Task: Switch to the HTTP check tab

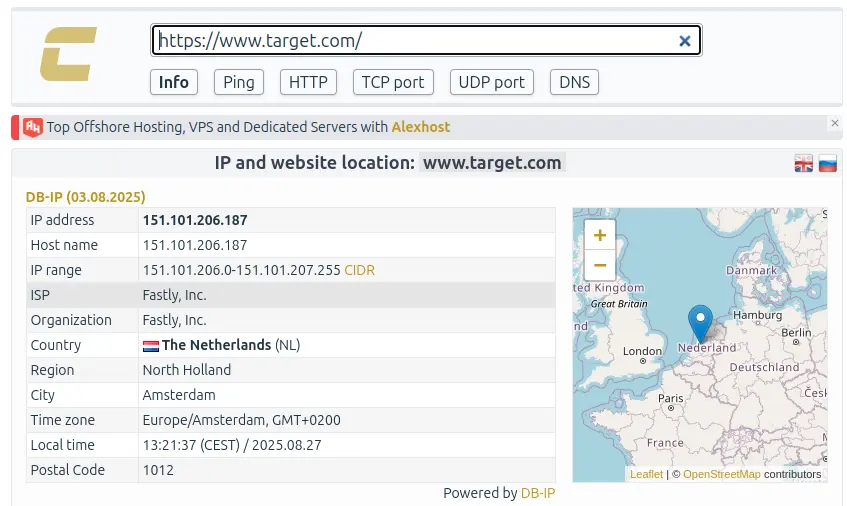Action: point(308,82)
